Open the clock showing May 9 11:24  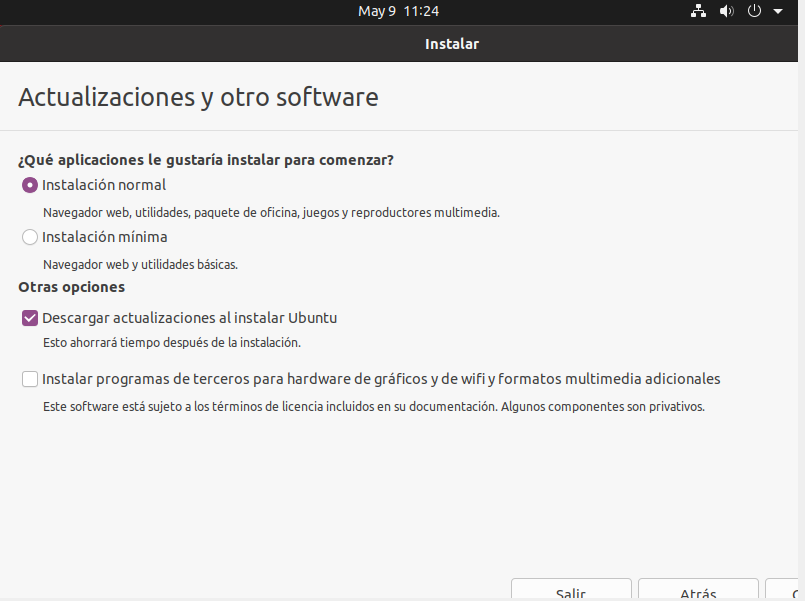click(398, 11)
